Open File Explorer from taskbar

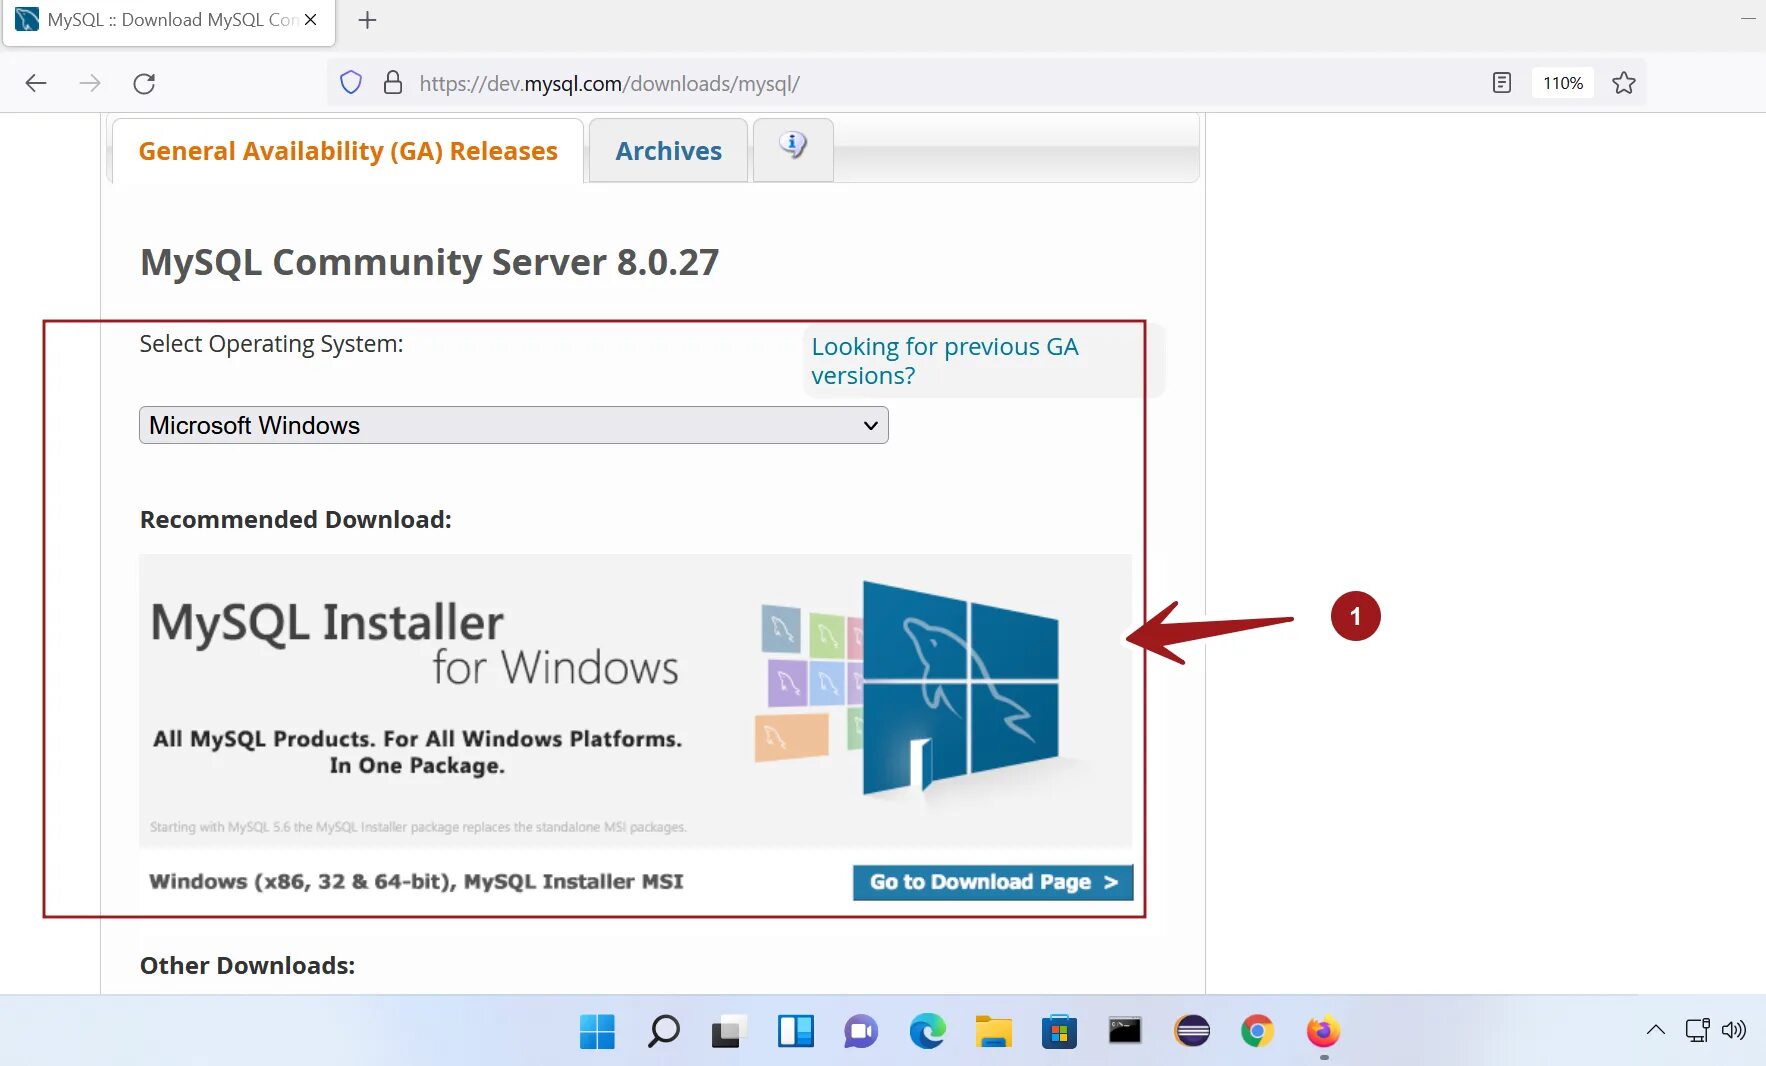click(x=994, y=1031)
